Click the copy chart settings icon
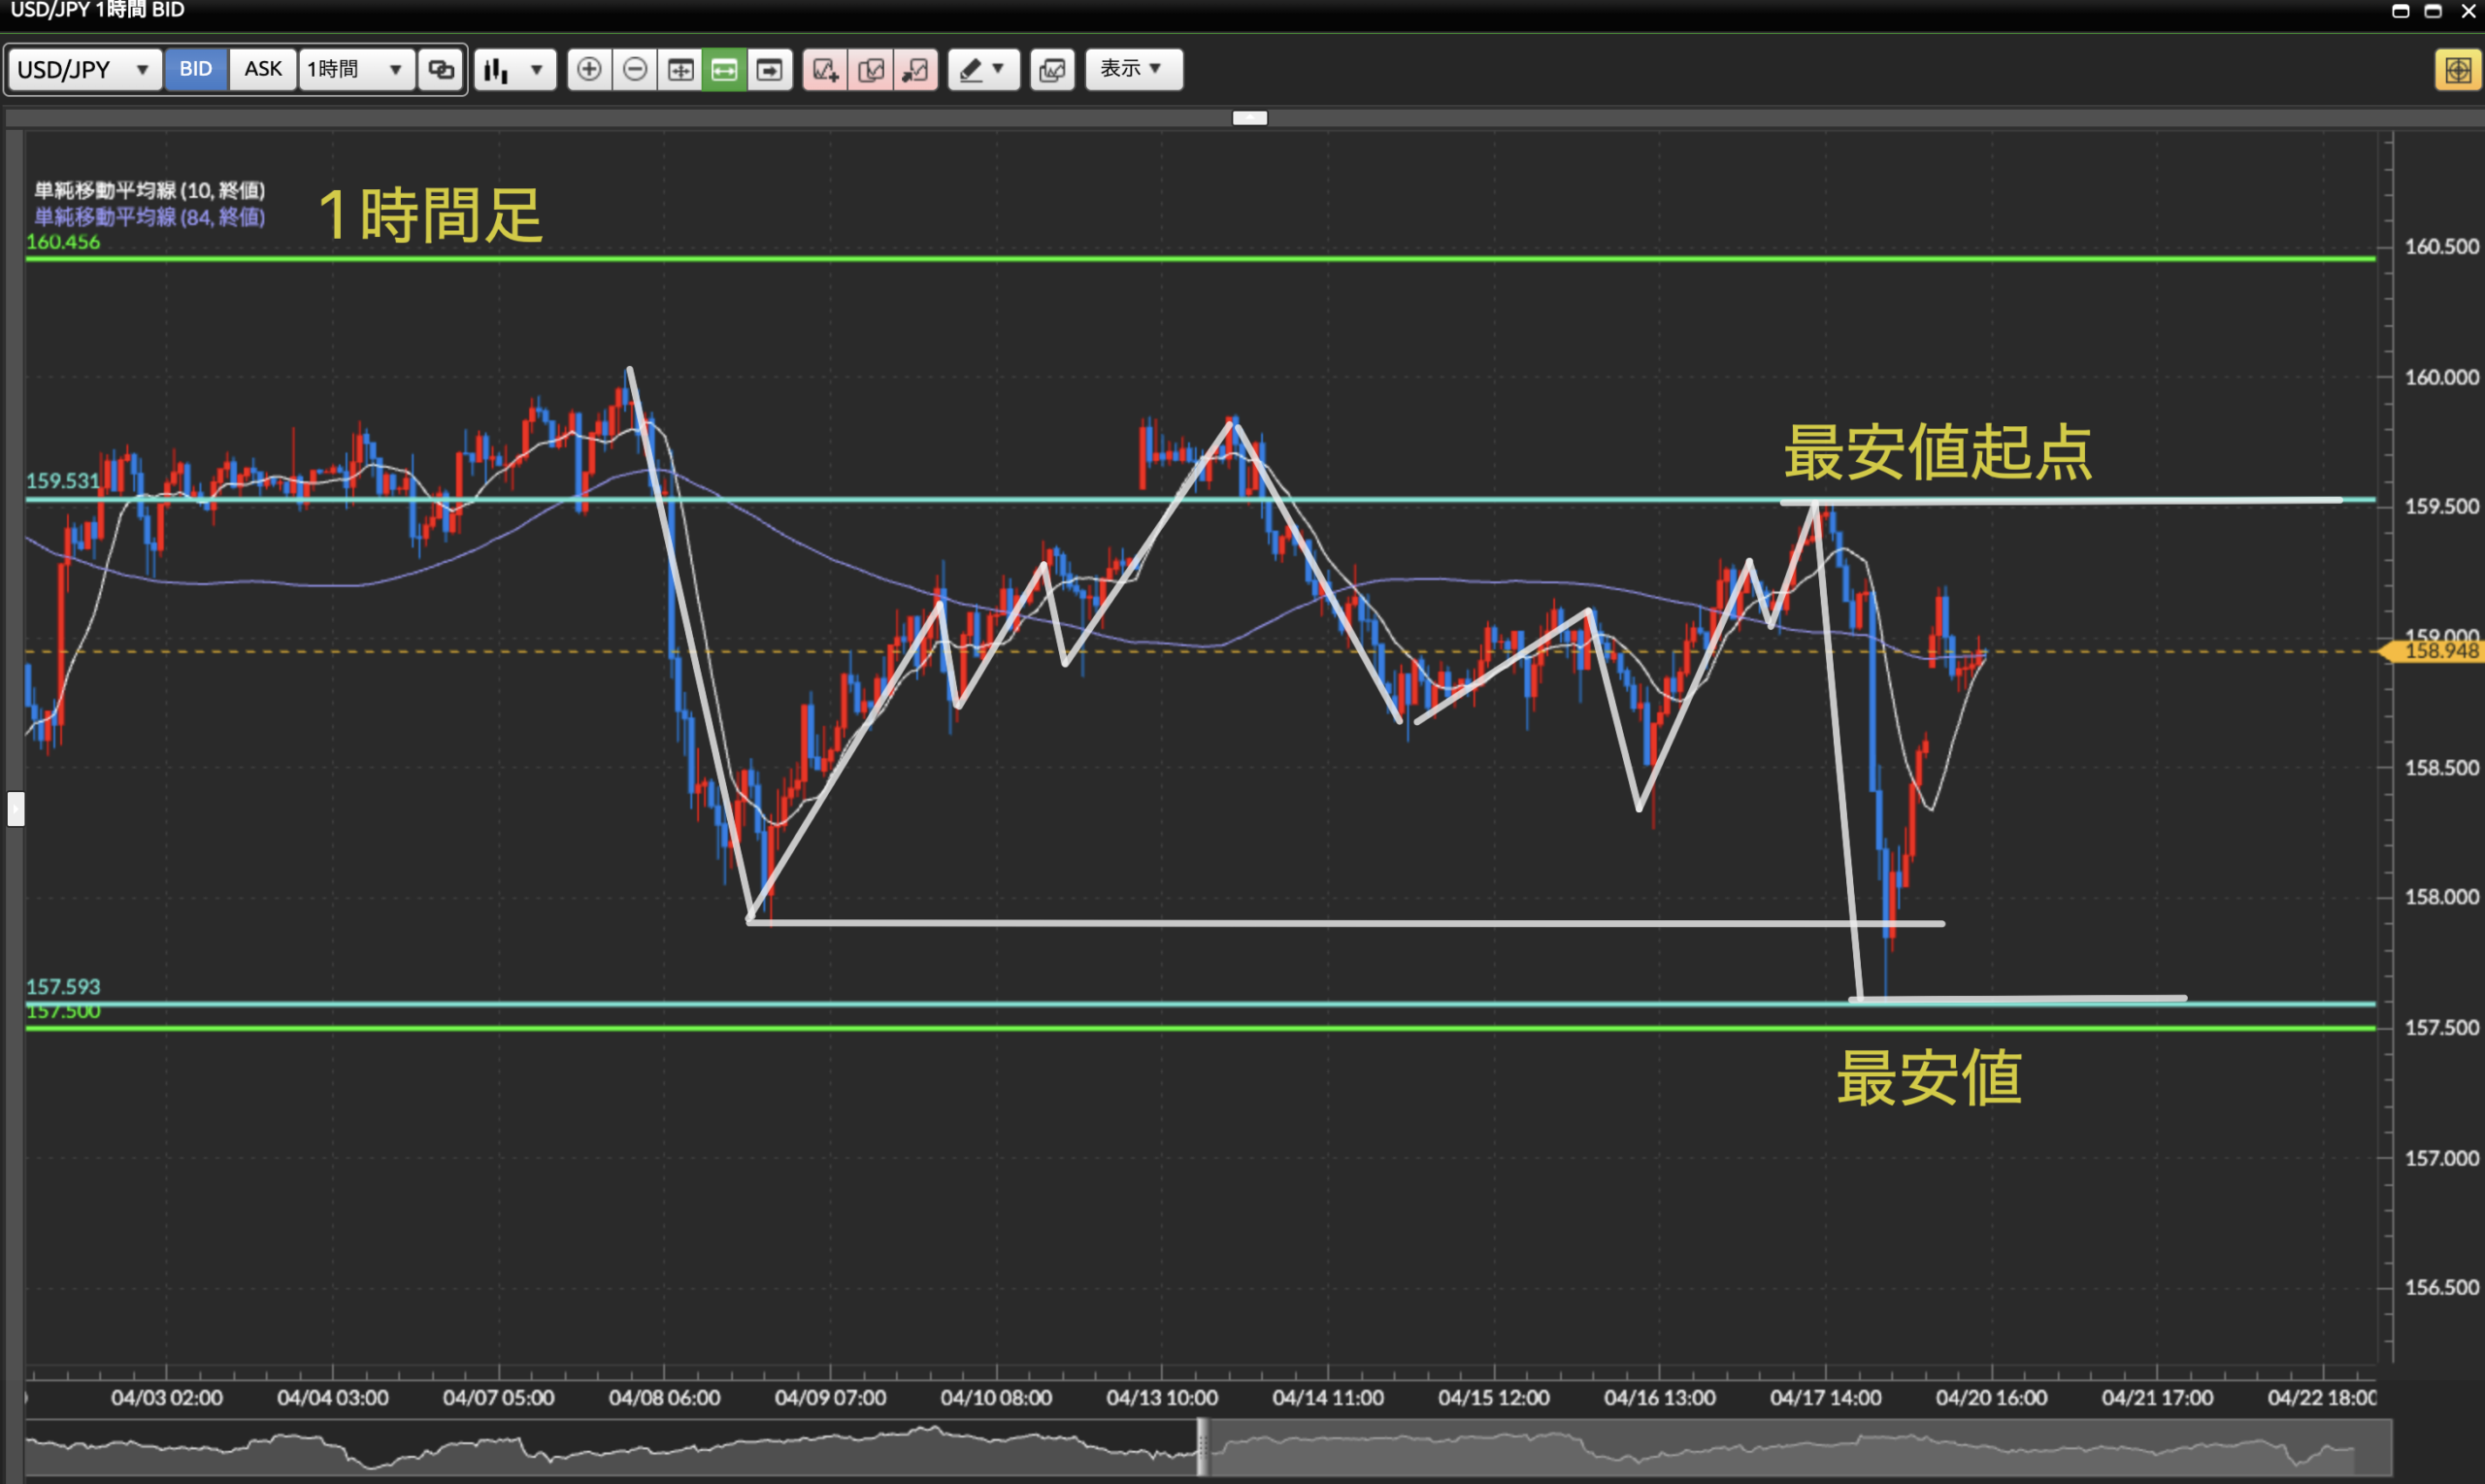Image resolution: width=2485 pixels, height=1484 pixels. [870, 69]
